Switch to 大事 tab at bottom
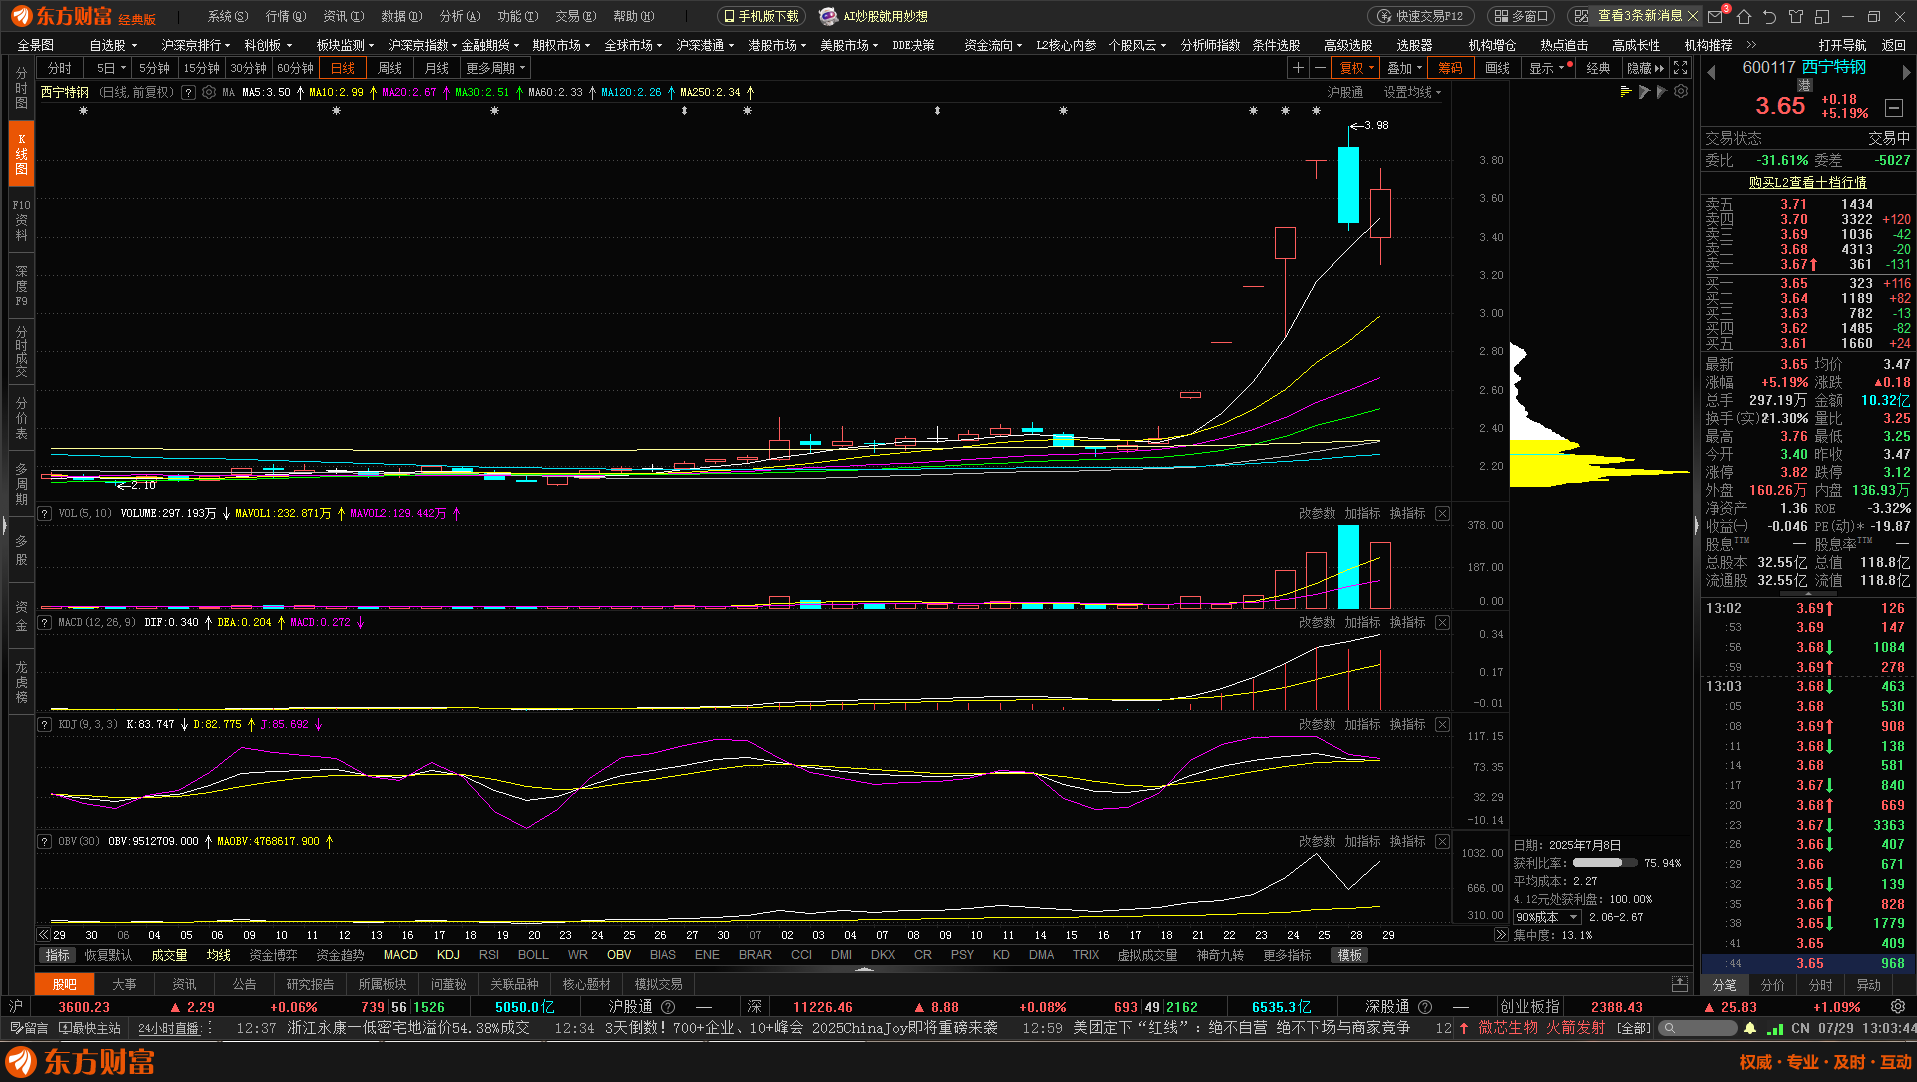Screen dimensions: 1917x1082 point(124,984)
